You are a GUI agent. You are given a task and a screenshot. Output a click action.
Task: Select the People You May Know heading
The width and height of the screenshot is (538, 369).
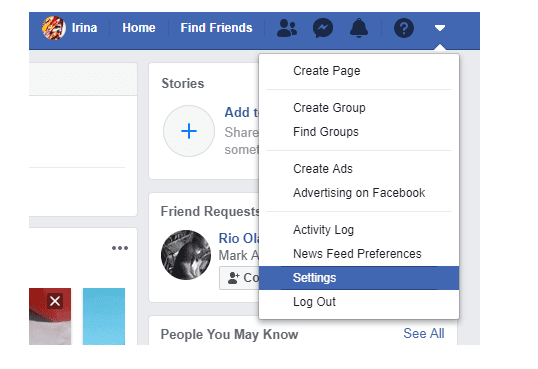(230, 335)
